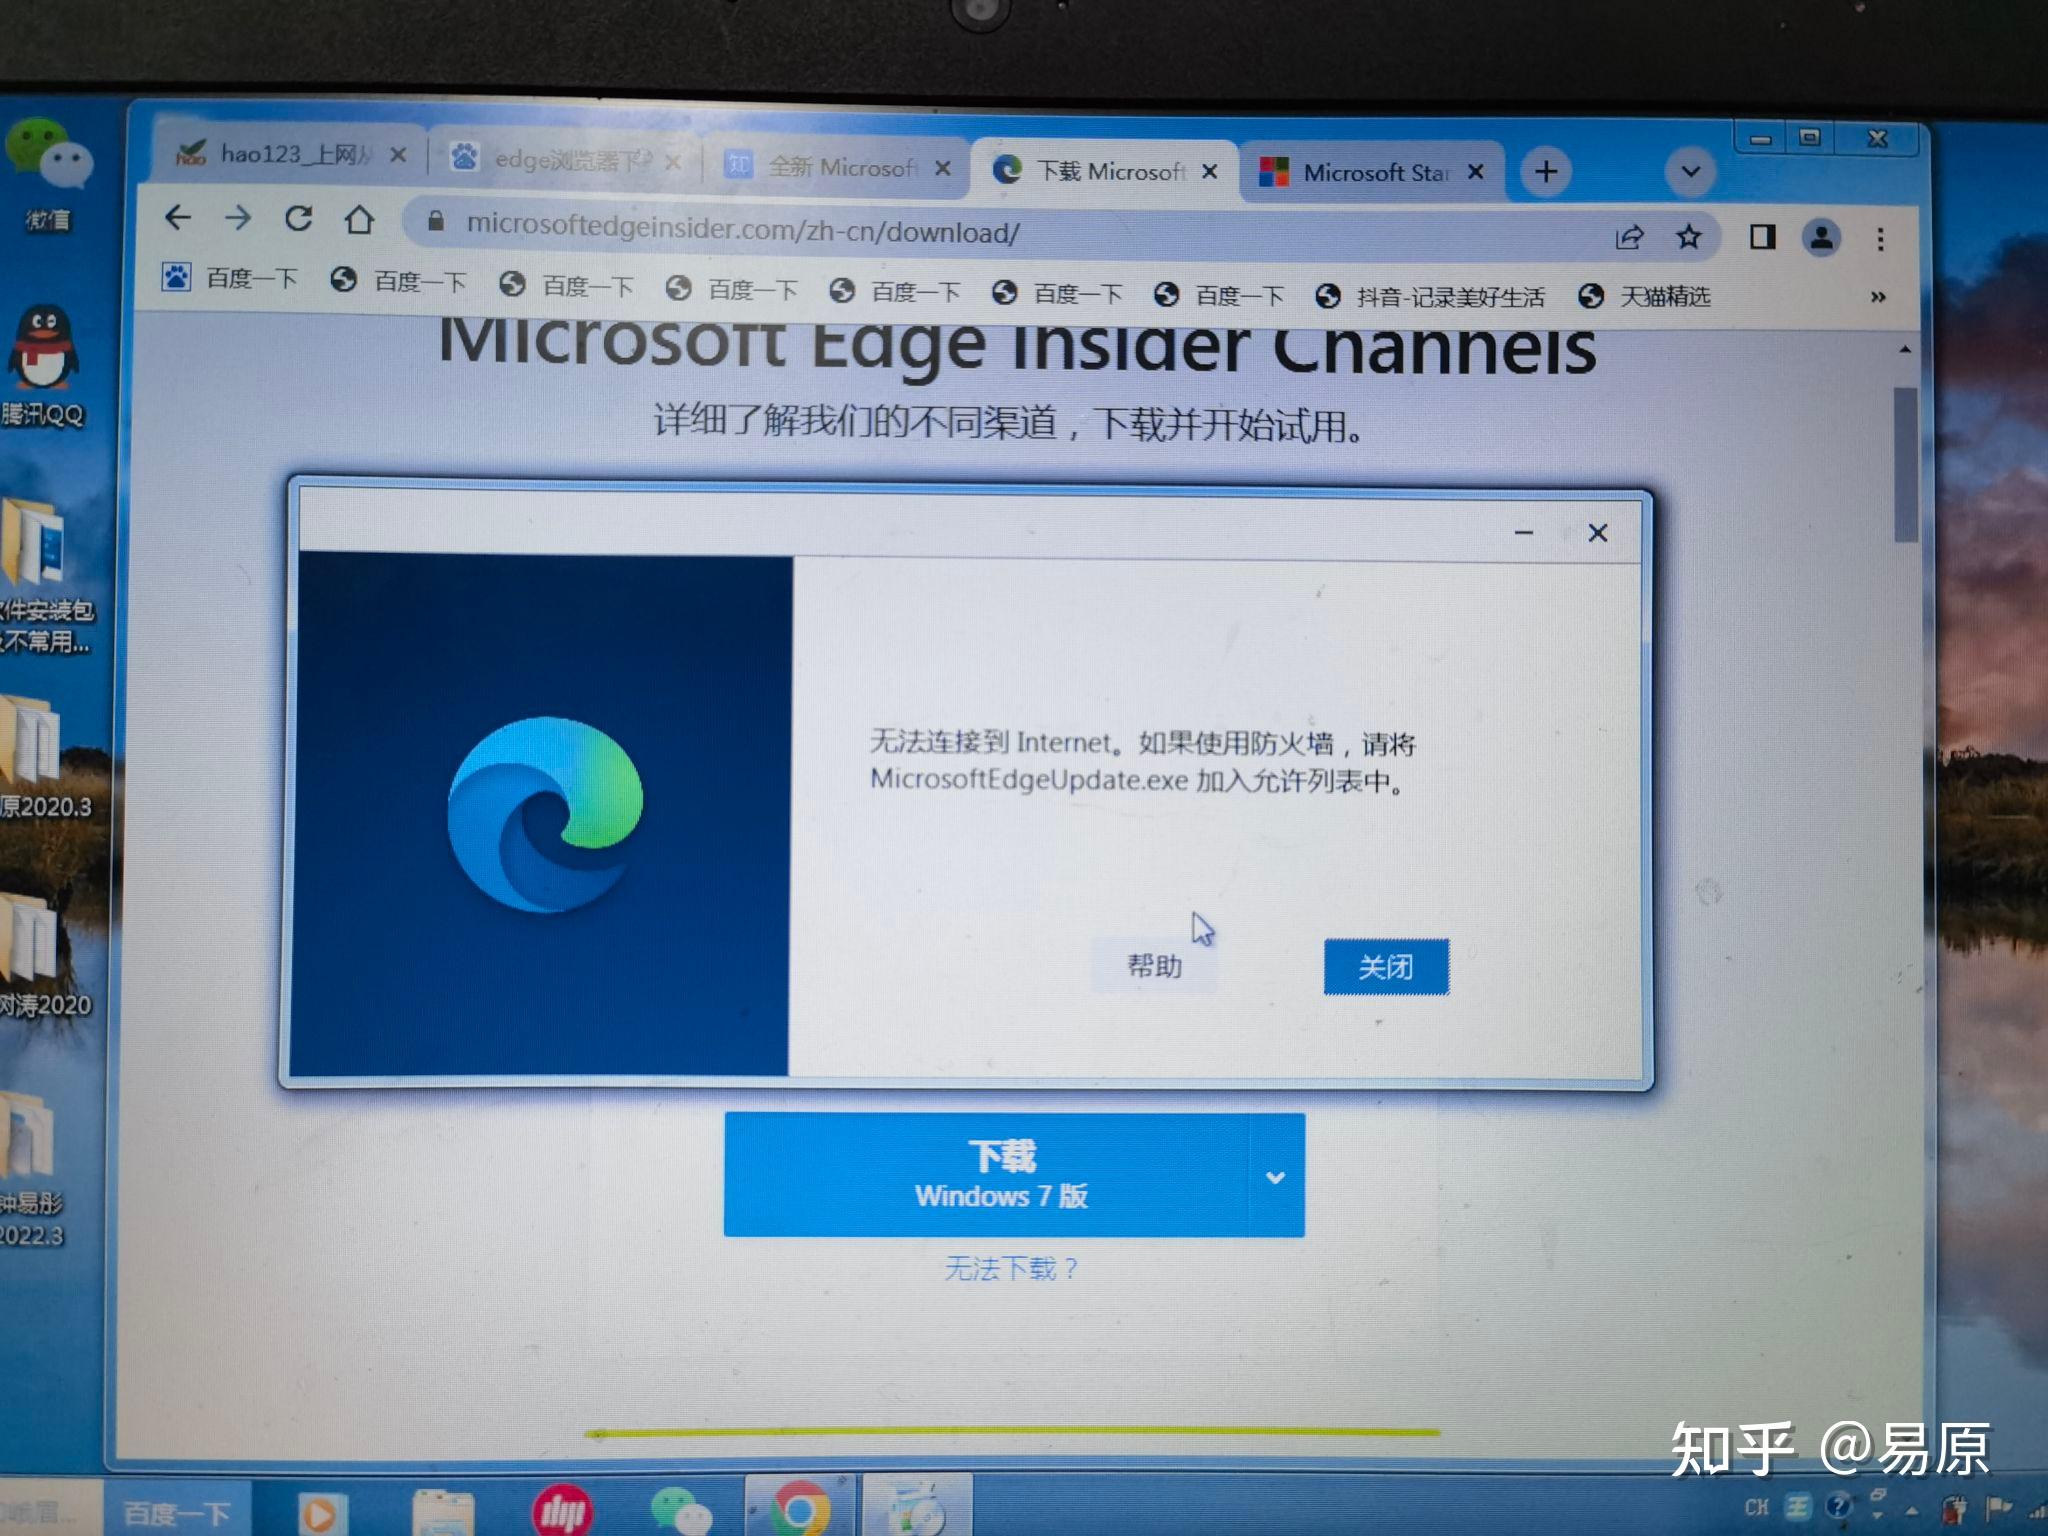
Task: Show hidden tray icons arrow
Action: [1911, 1510]
